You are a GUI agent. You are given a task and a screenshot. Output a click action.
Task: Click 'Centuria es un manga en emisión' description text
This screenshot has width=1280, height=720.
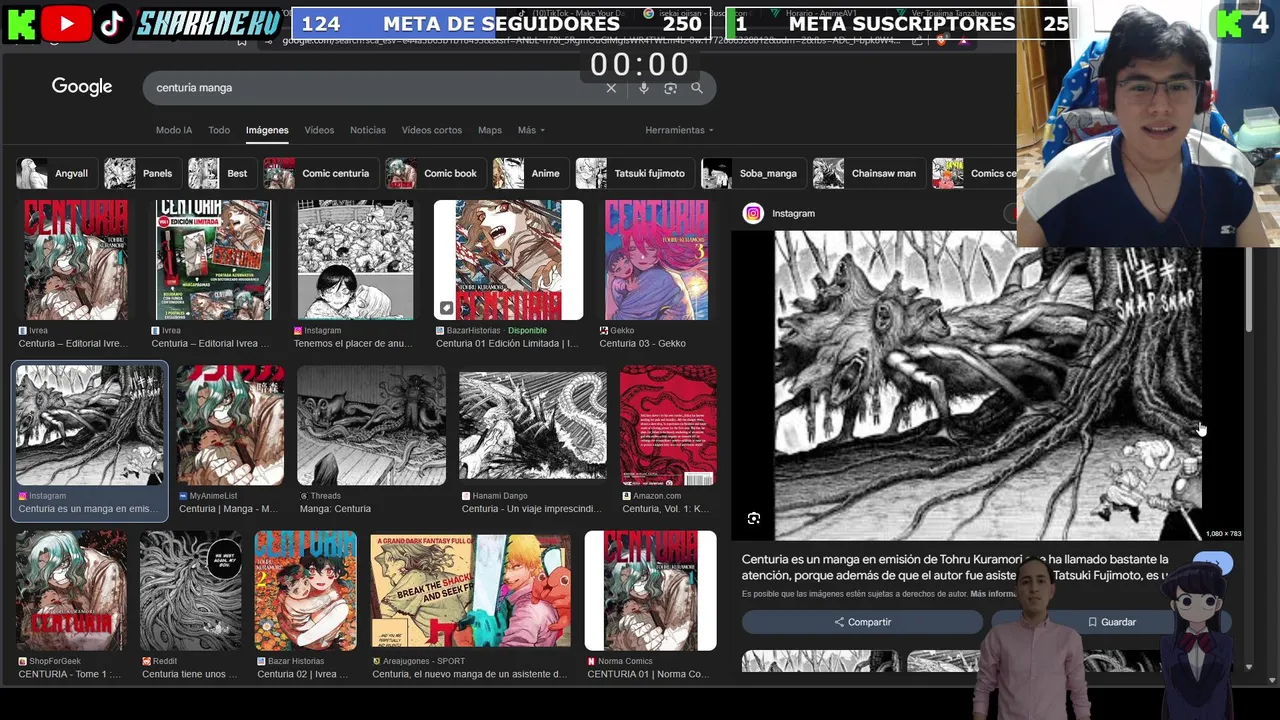(x=955, y=567)
